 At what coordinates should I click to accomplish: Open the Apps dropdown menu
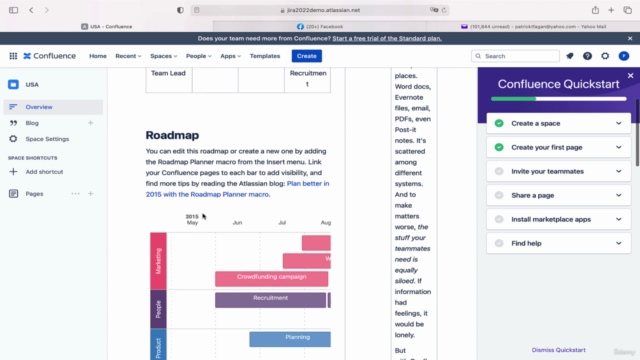231,56
